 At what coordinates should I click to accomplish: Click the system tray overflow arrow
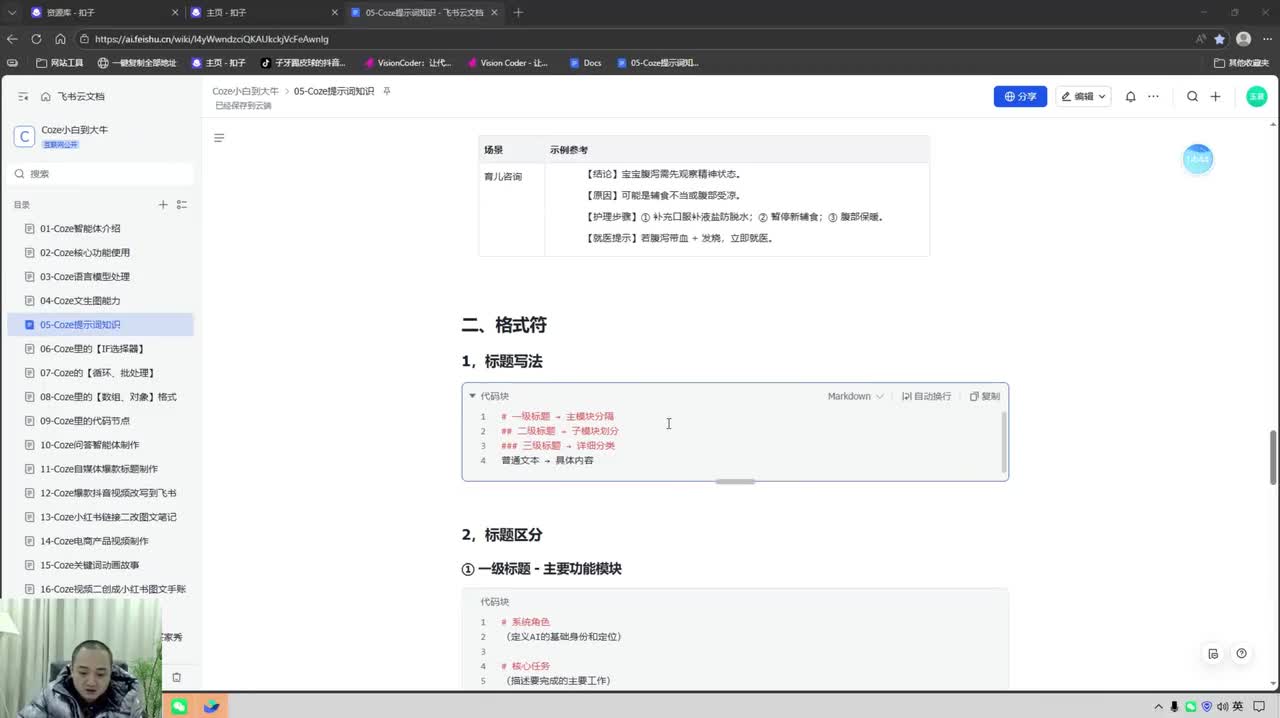pyautogui.click(x=1159, y=706)
